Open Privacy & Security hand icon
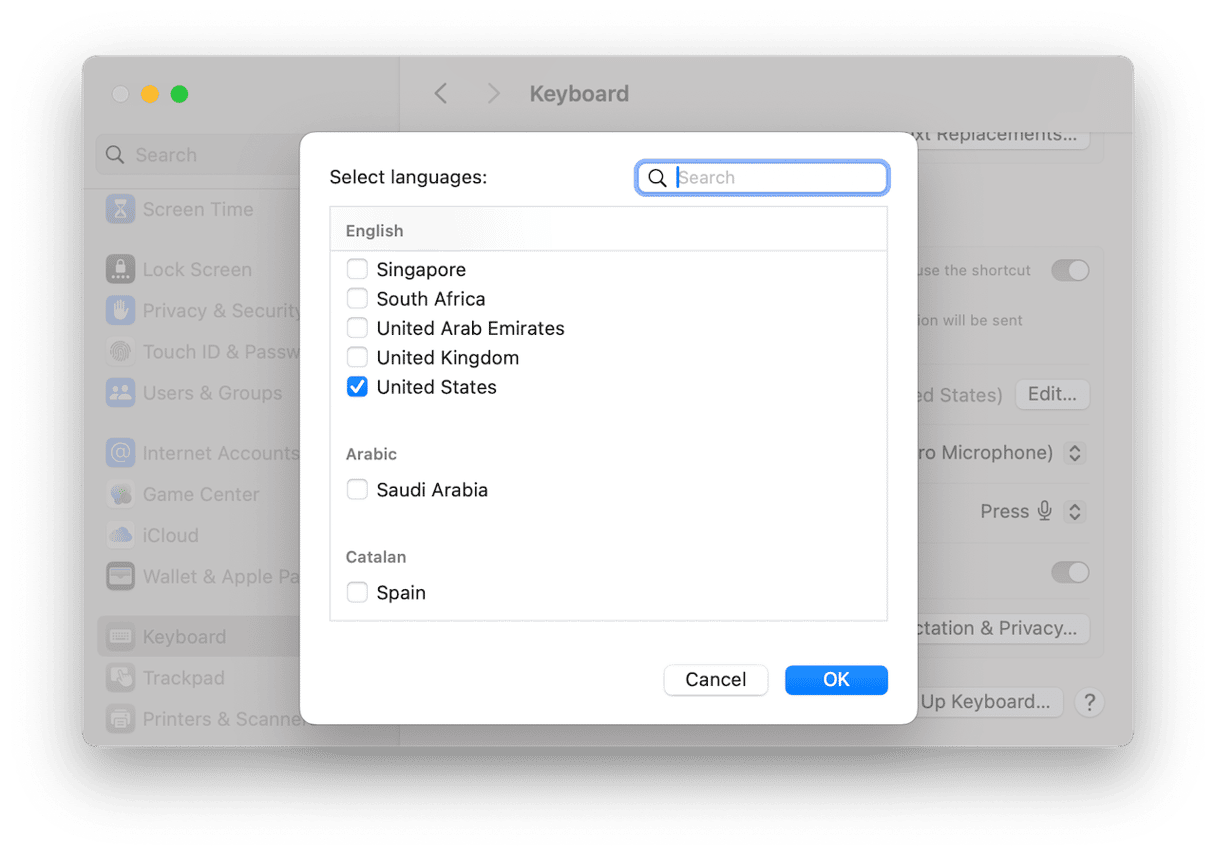1216x855 pixels. (121, 310)
